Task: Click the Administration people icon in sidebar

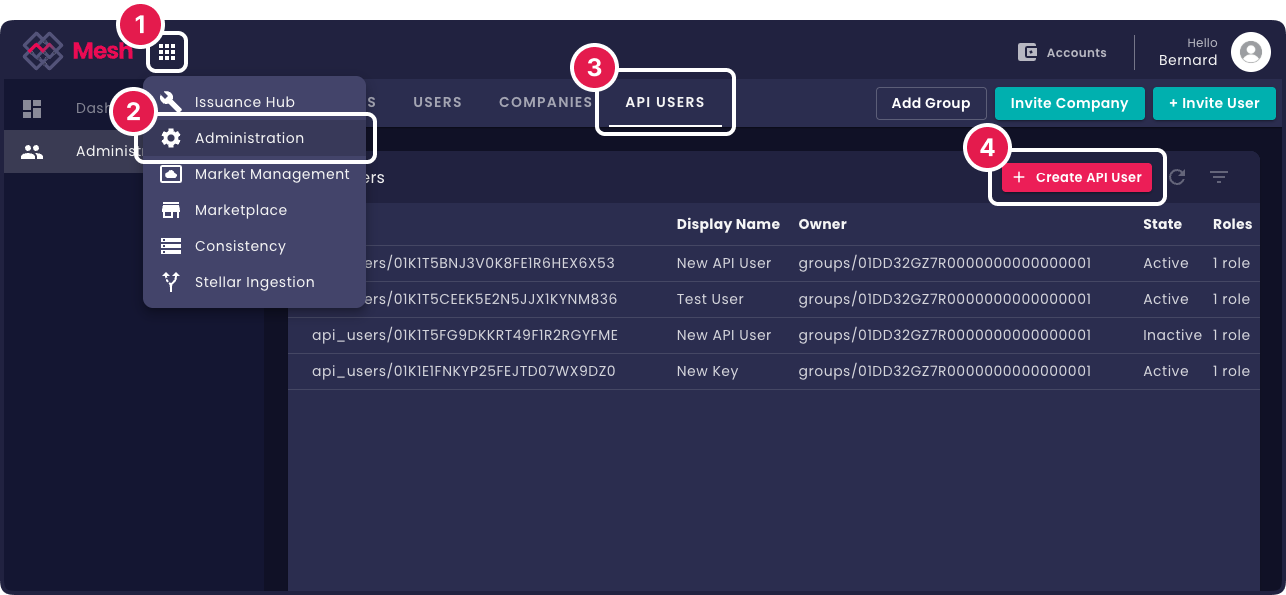Action: pos(34,151)
